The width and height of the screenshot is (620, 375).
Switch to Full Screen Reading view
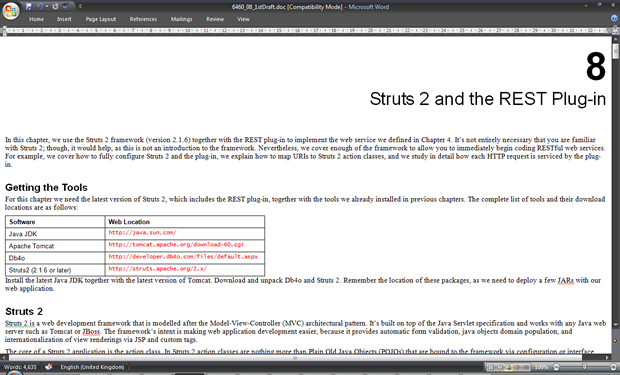click(499, 367)
